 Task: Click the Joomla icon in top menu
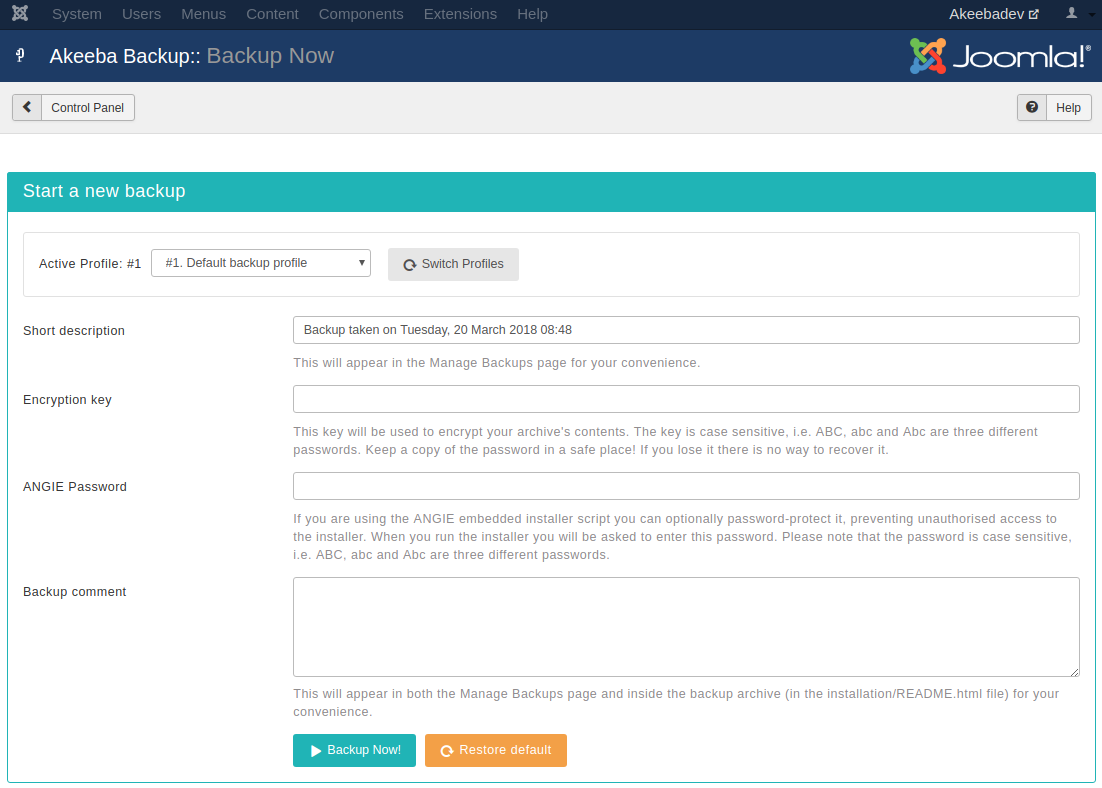20,14
